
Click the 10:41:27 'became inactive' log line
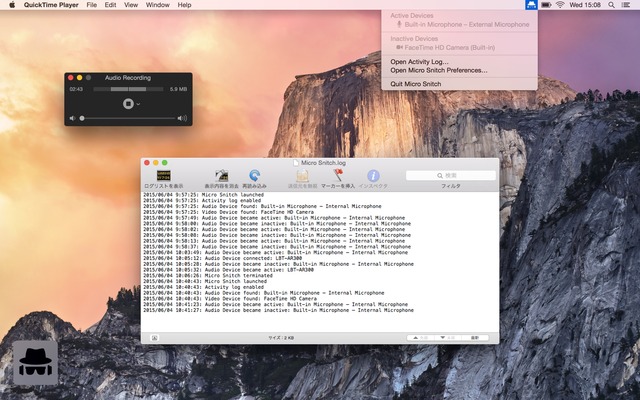coord(278,310)
